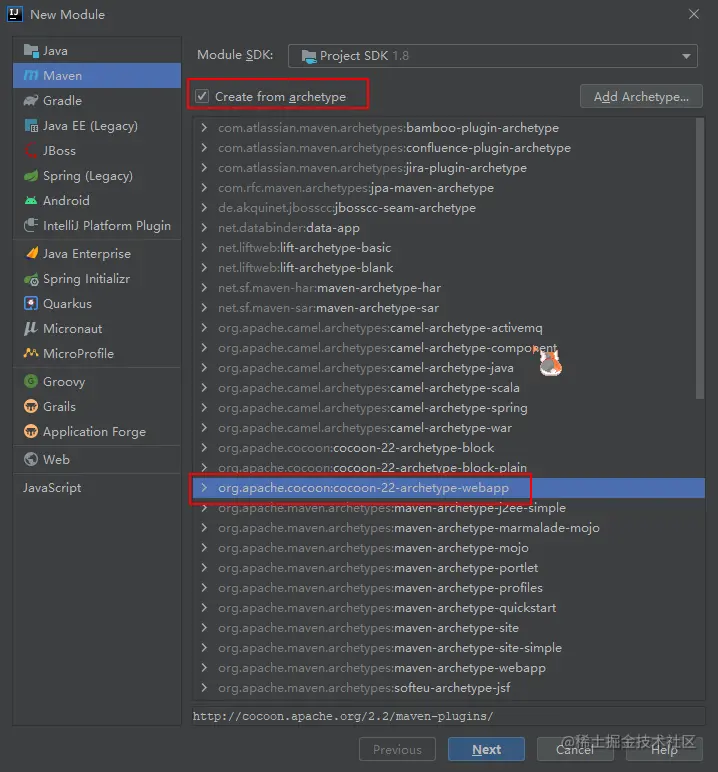Screen dimensions: 718x772
Task: Click the Web globe icon
Action: tap(31, 459)
